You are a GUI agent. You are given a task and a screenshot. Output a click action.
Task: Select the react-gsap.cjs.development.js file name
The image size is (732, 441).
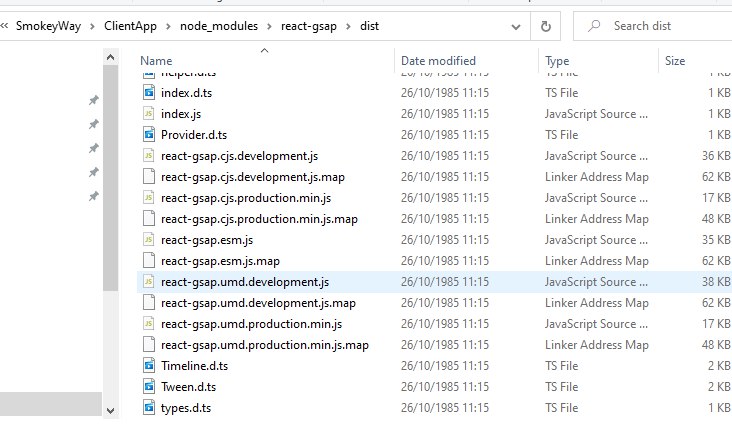[x=239, y=156]
